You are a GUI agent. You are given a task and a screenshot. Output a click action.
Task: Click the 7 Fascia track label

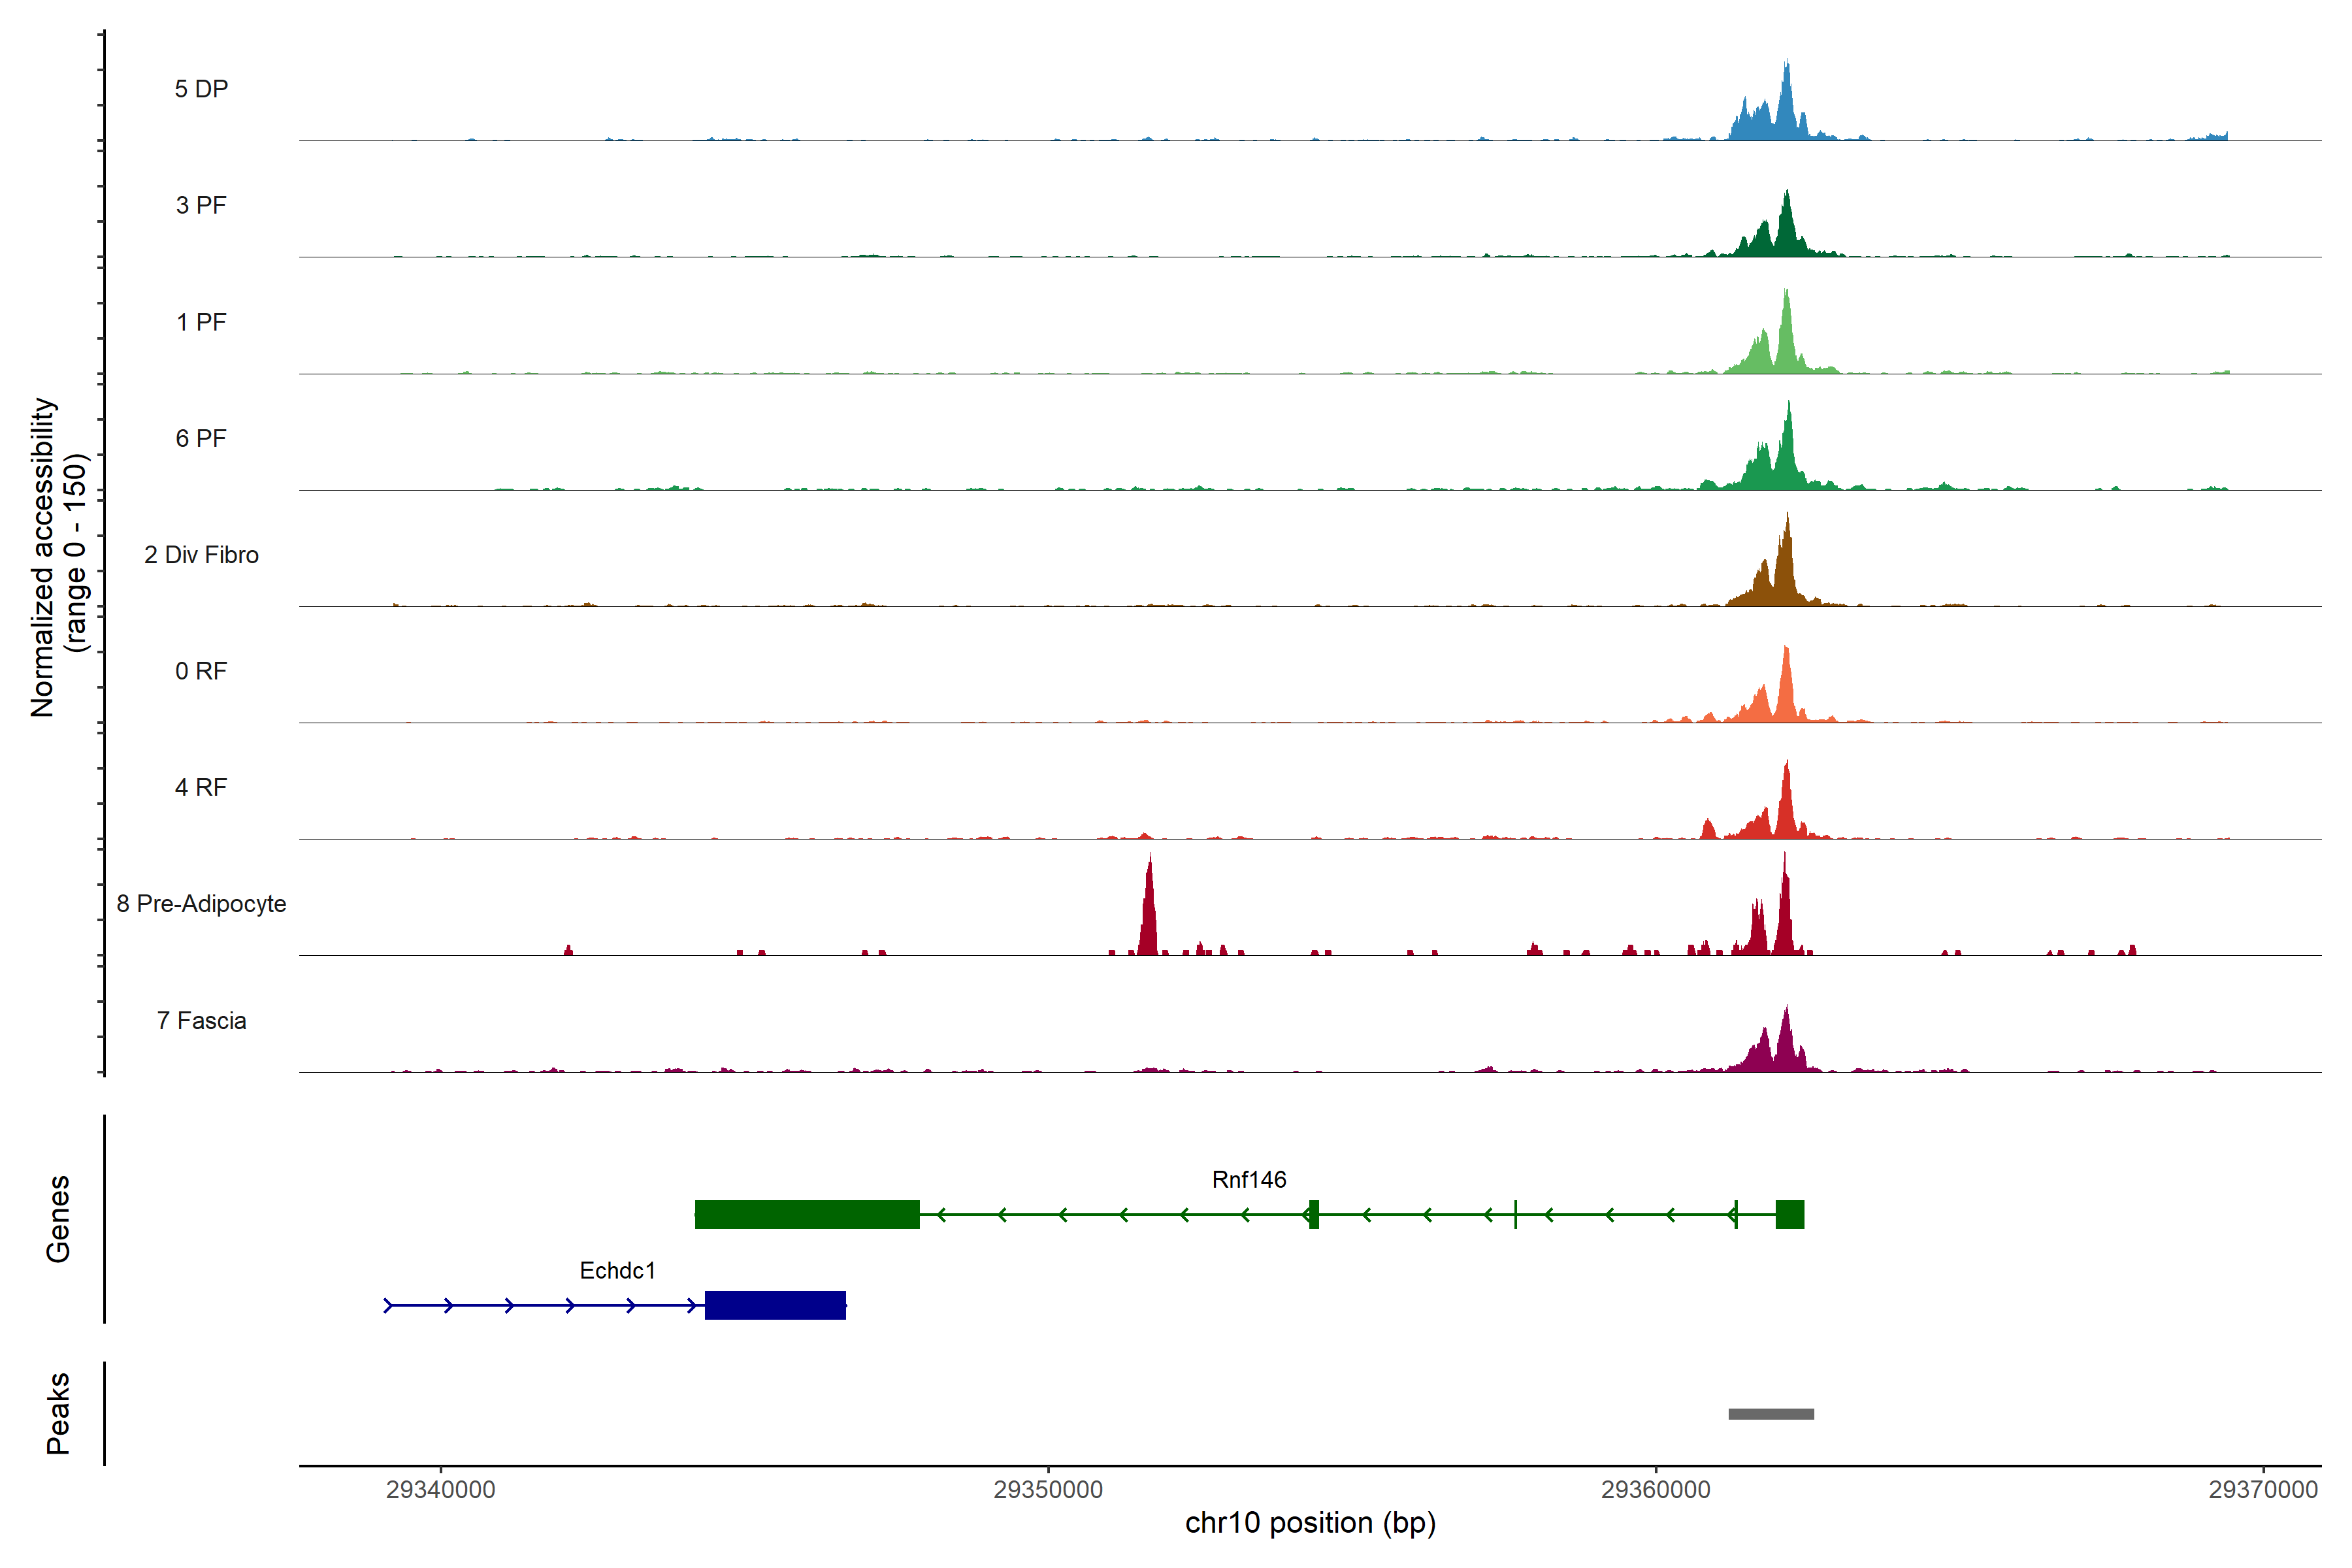click(201, 1020)
